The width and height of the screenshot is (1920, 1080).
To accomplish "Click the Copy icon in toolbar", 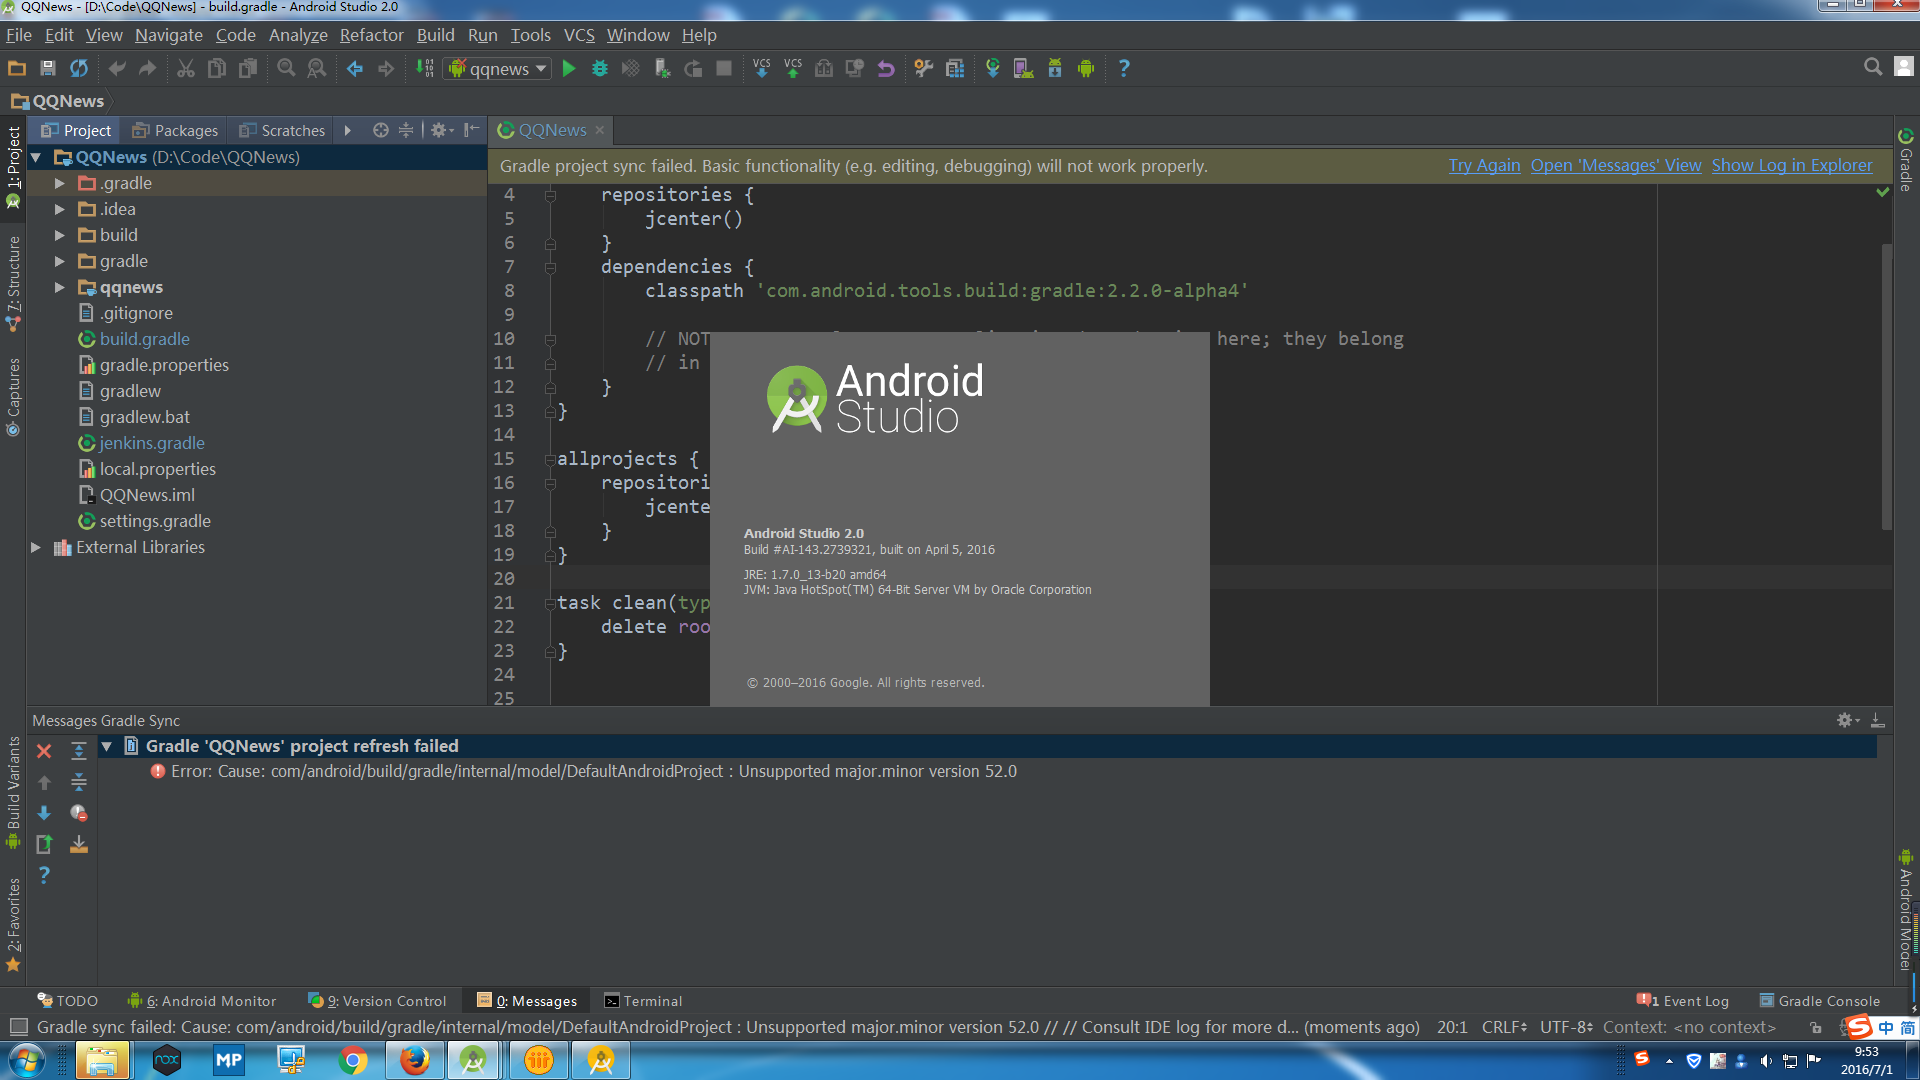I will (x=217, y=68).
